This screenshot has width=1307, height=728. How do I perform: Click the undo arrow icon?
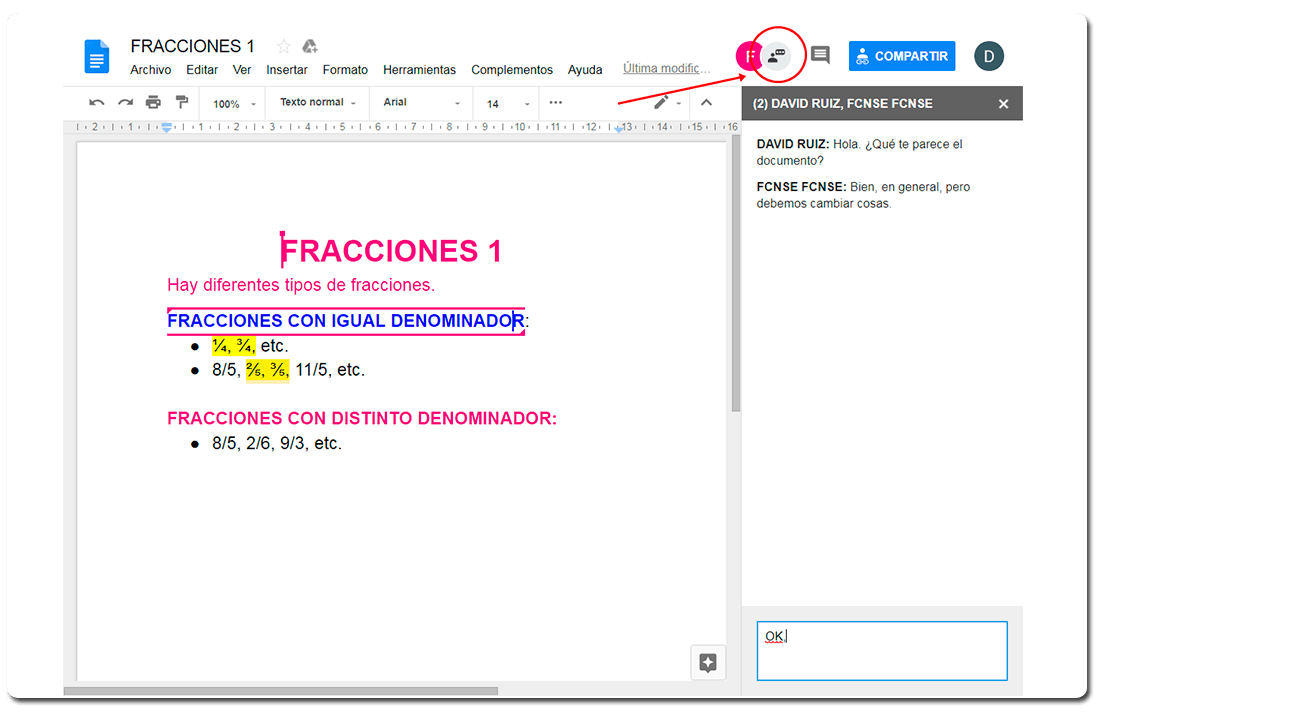click(97, 103)
